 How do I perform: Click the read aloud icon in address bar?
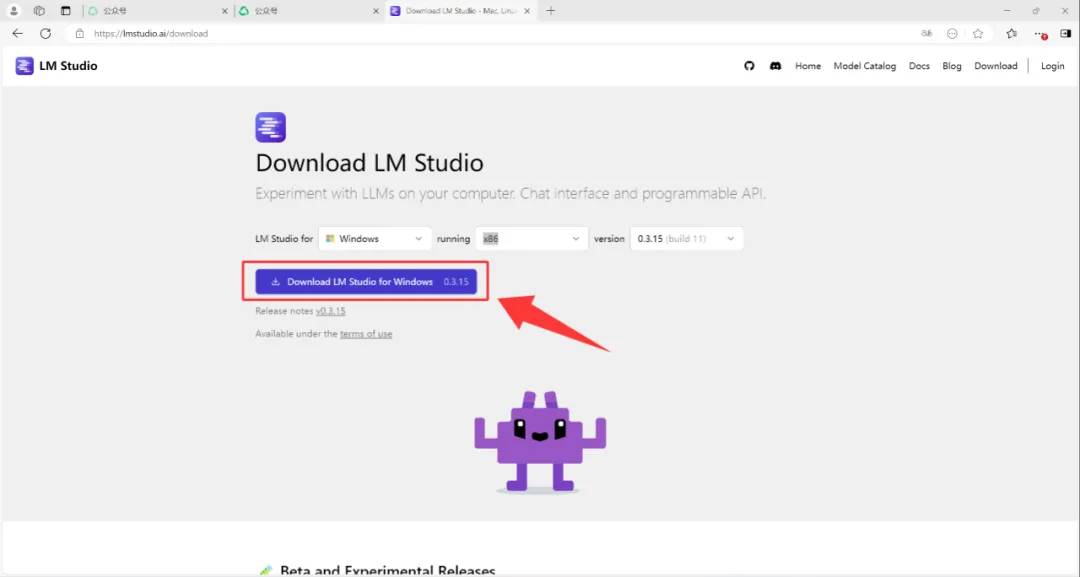926,33
